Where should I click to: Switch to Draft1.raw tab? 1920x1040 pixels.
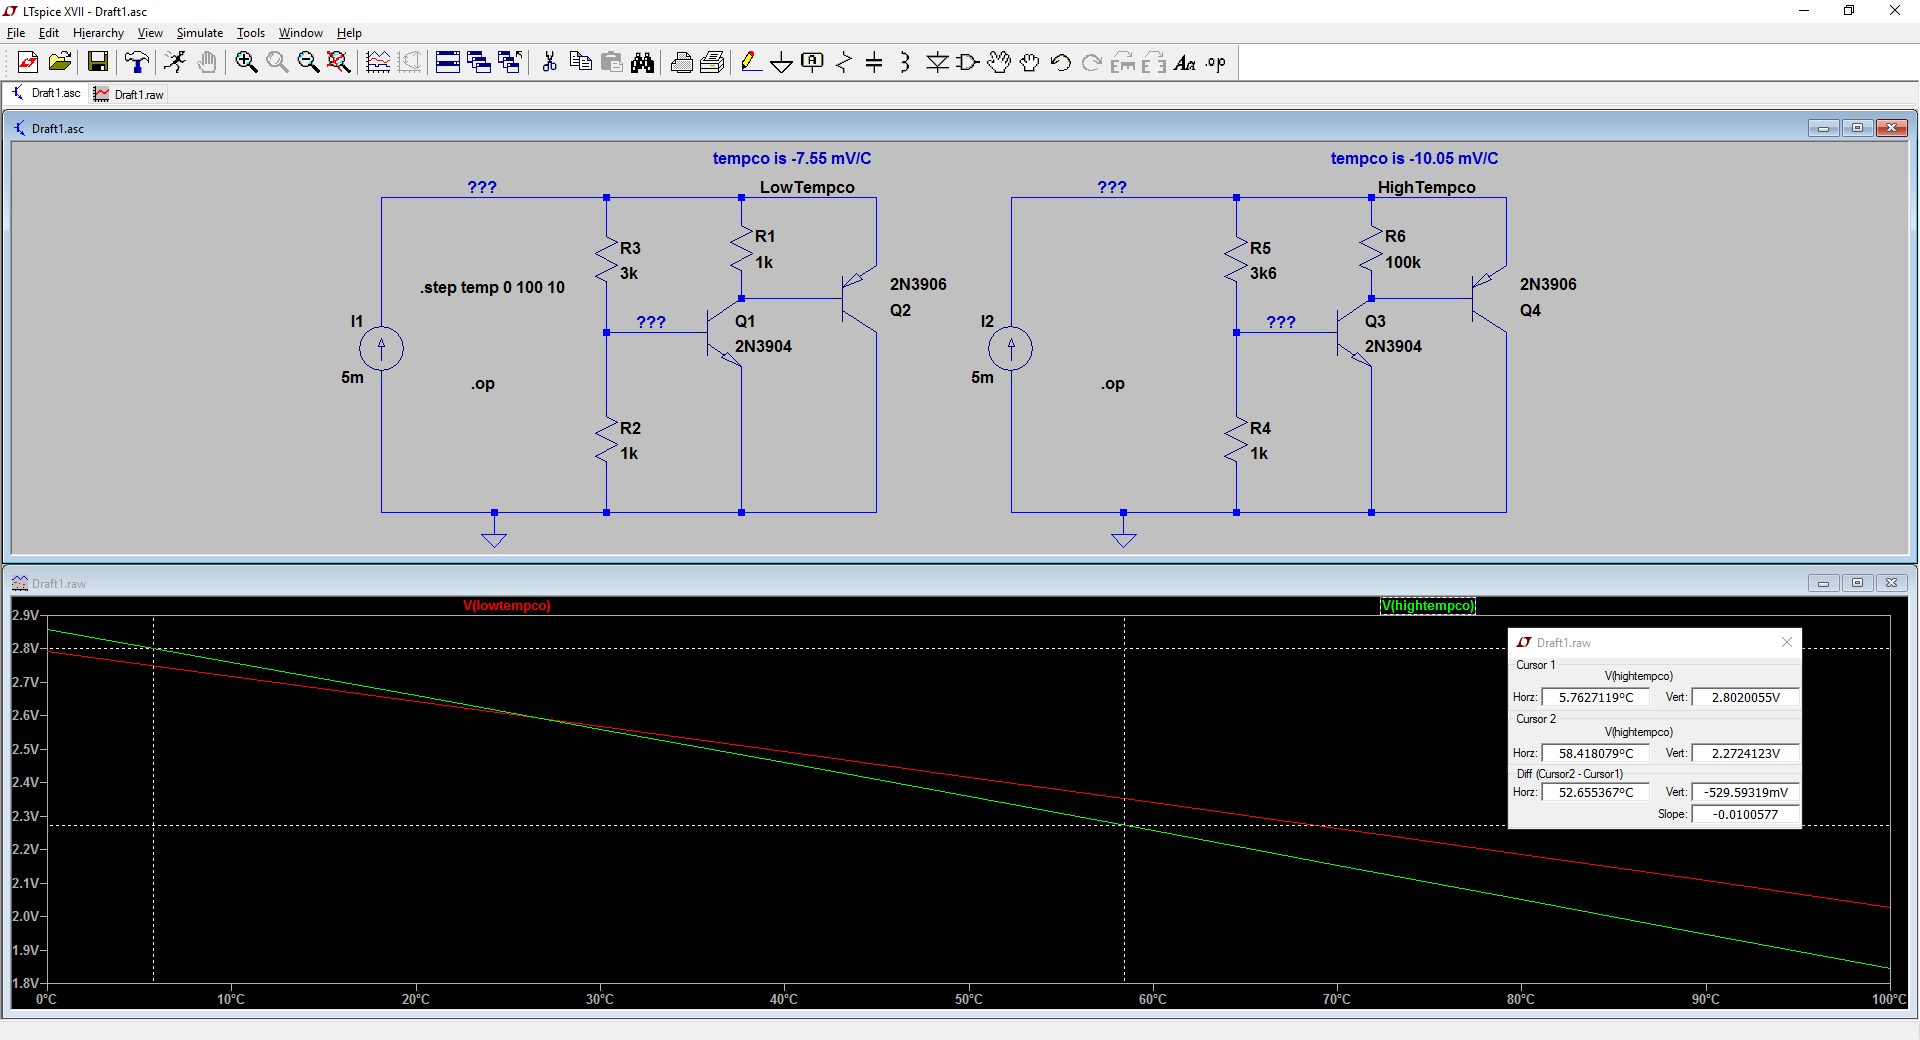coord(129,94)
